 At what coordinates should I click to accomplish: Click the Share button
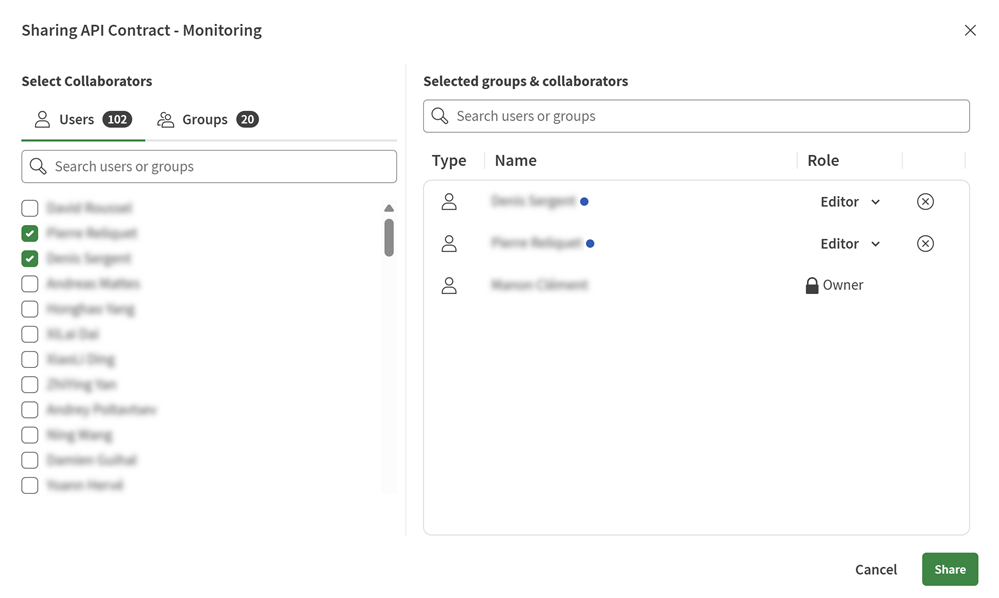(x=949, y=569)
